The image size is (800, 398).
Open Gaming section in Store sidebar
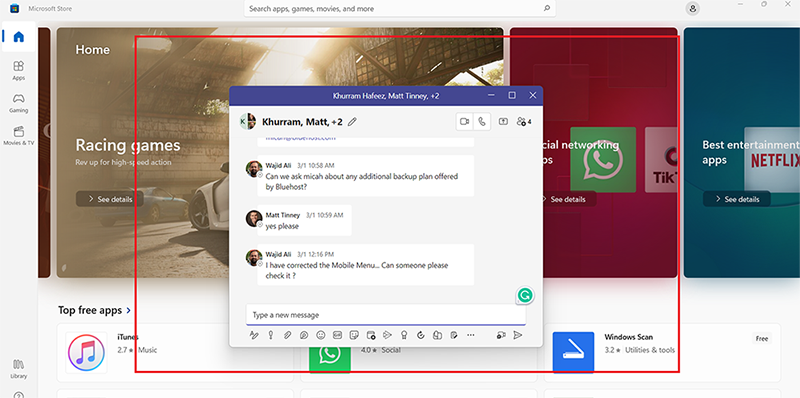click(x=19, y=103)
